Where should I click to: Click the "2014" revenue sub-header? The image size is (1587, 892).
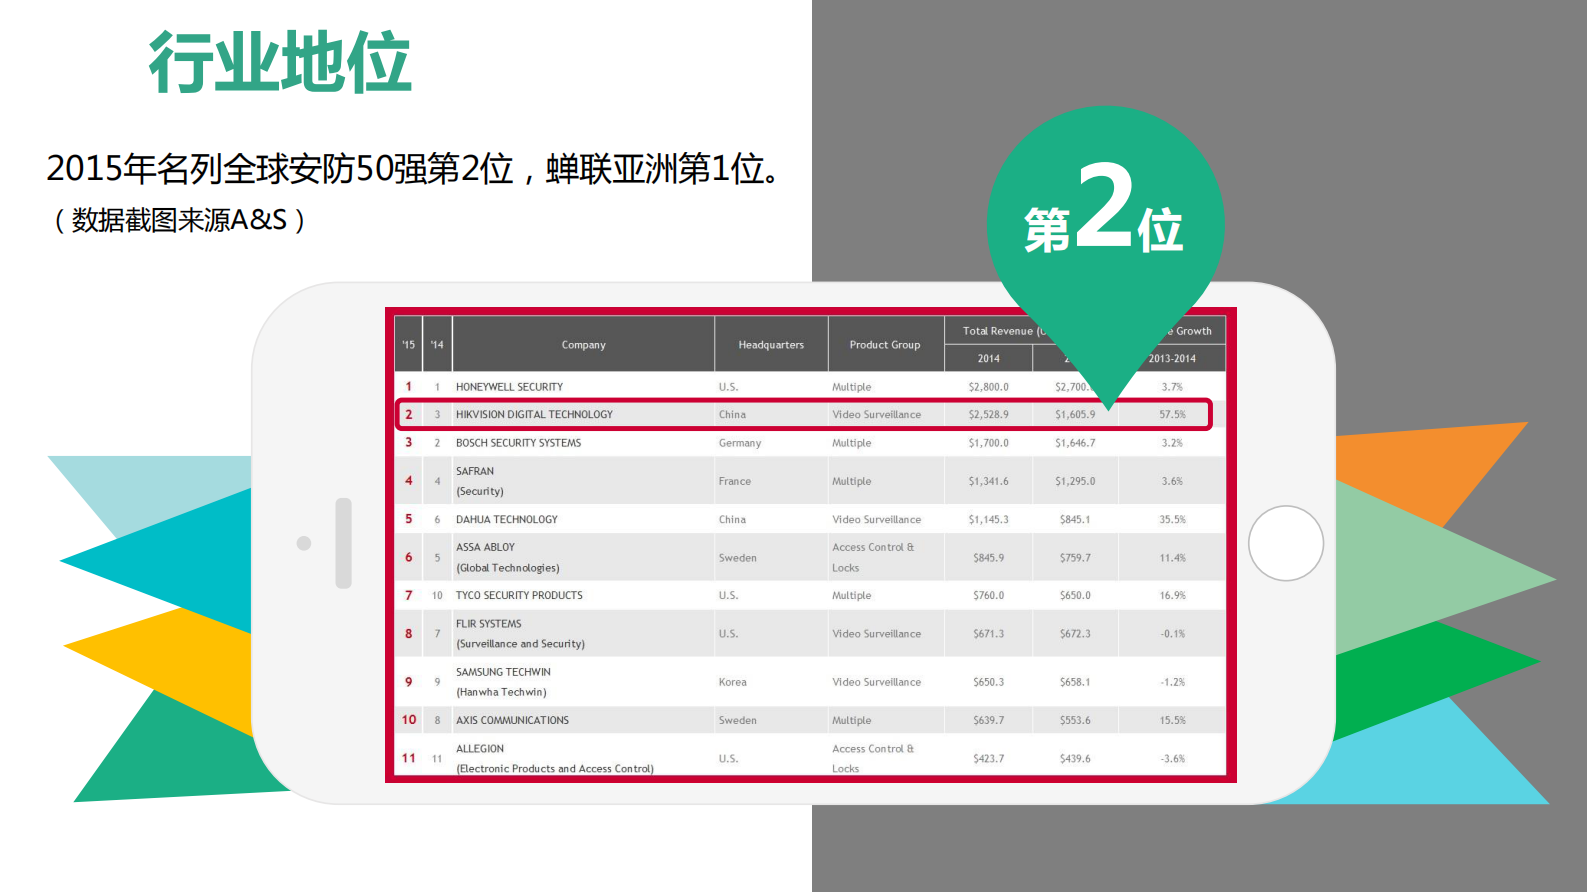coord(989,358)
